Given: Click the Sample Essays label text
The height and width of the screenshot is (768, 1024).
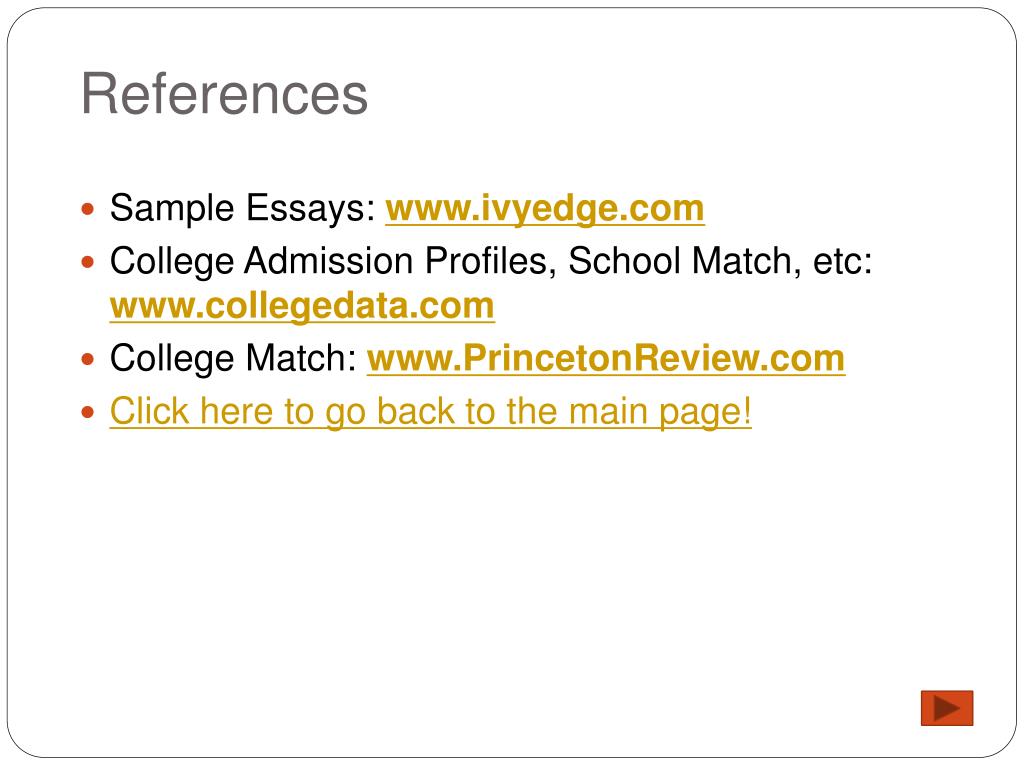Looking at the screenshot, I should [x=243, y=209].
